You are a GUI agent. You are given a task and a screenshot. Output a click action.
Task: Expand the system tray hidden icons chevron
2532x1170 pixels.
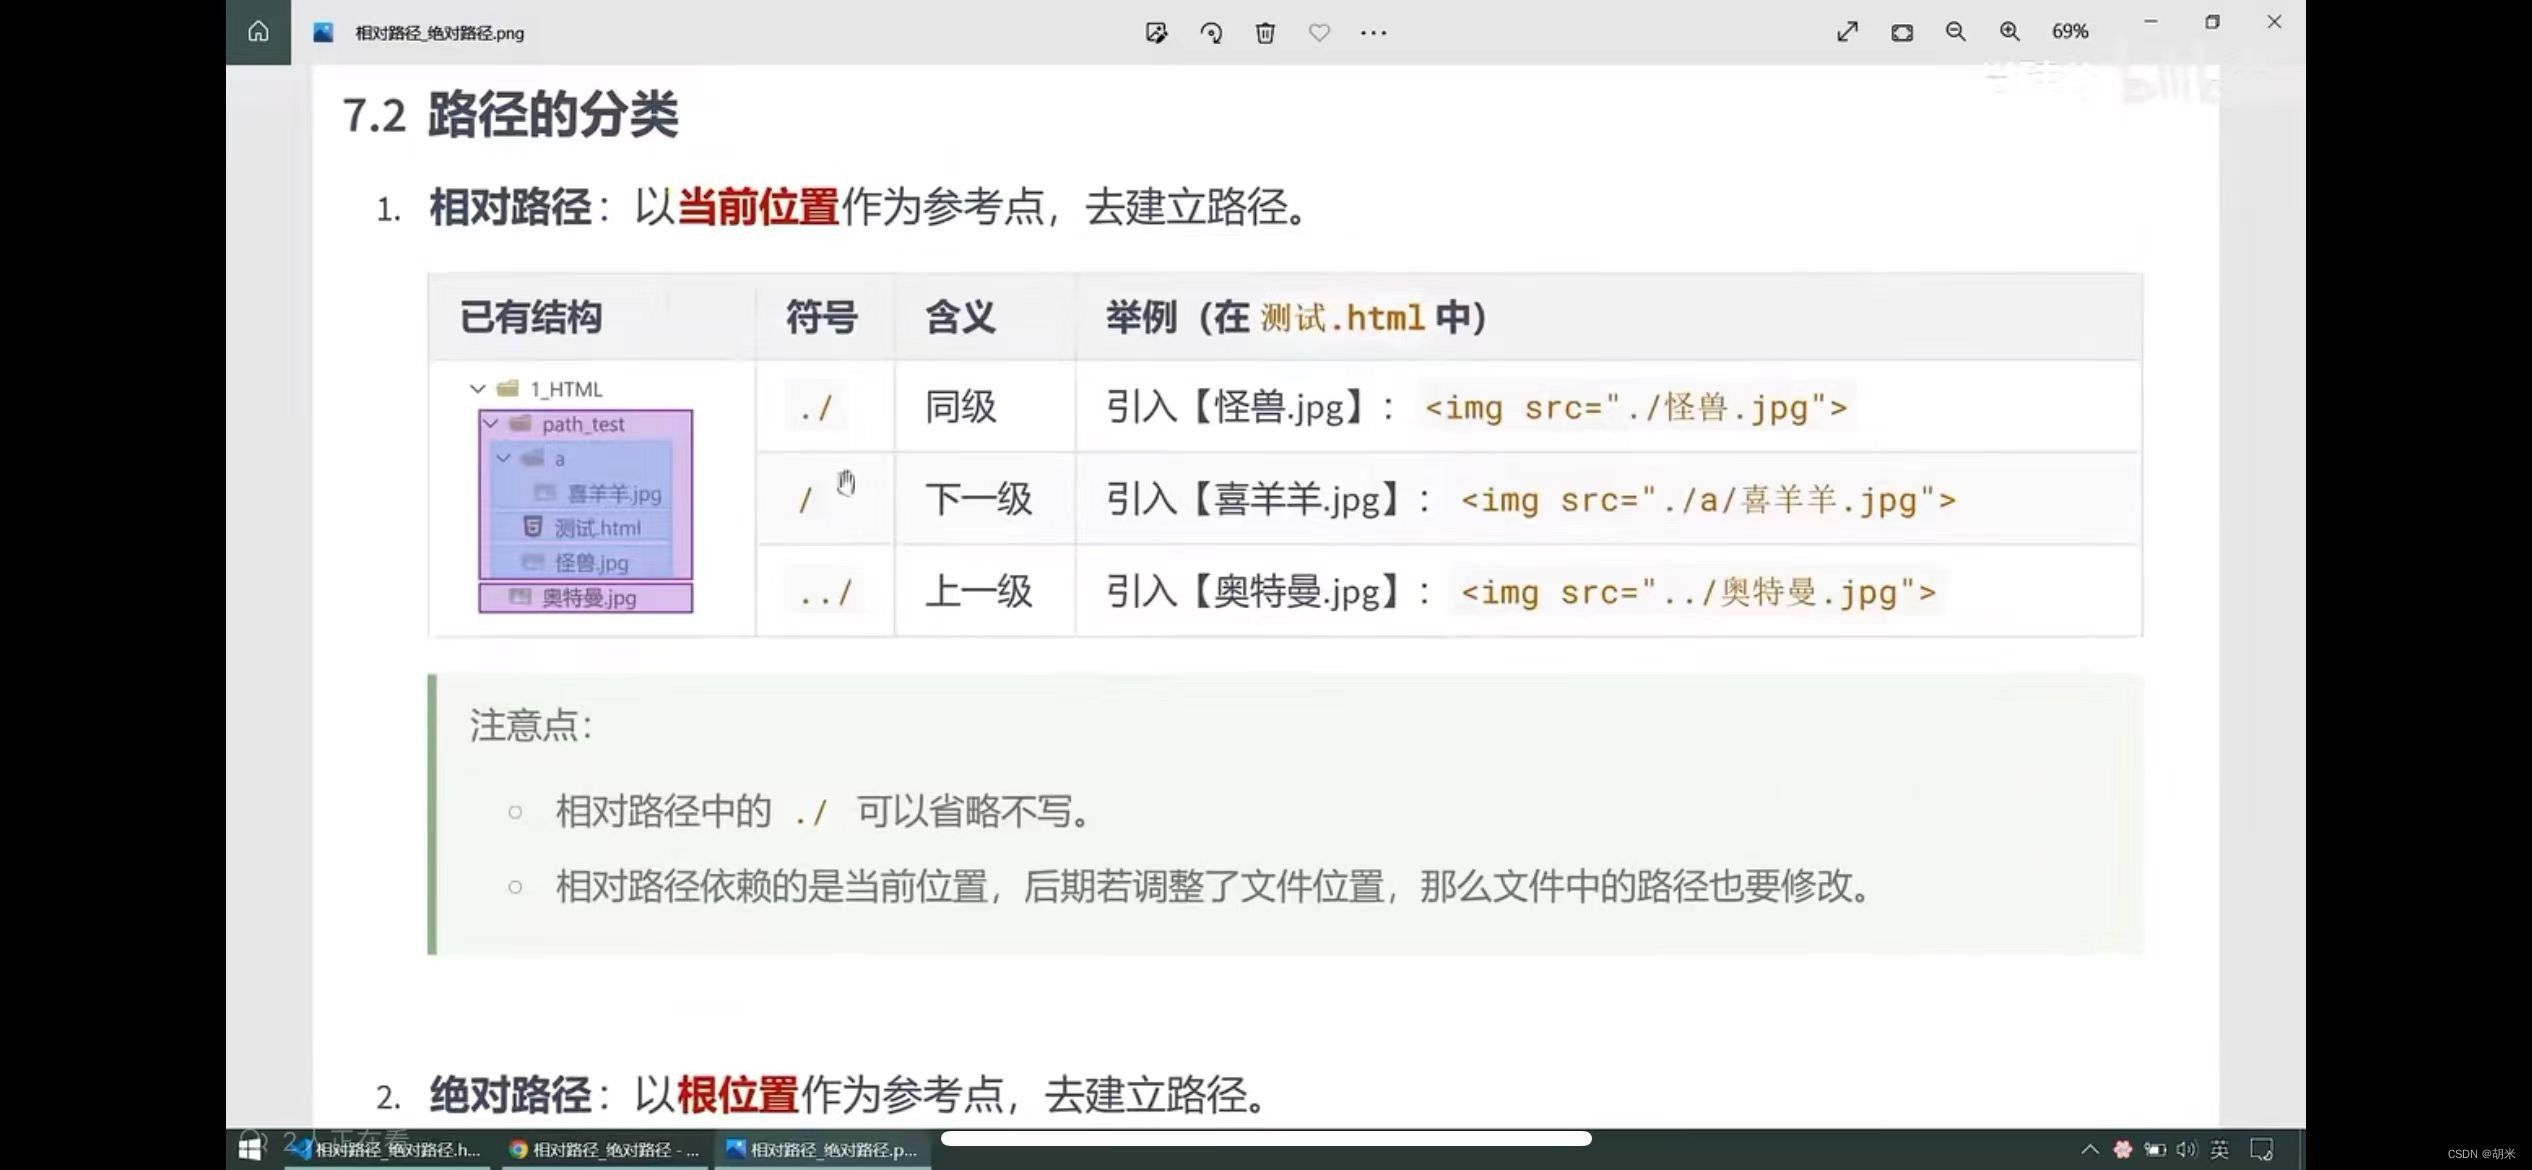(x=2089, y=1150)
